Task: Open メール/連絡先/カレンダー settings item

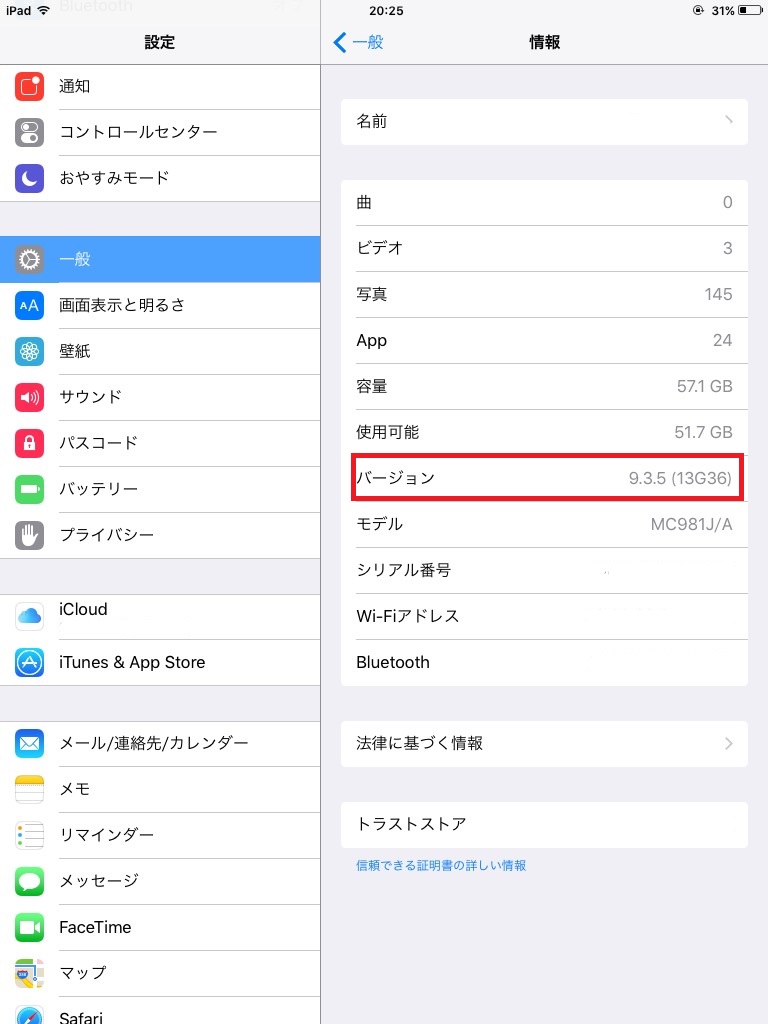Action: (160, 743)
